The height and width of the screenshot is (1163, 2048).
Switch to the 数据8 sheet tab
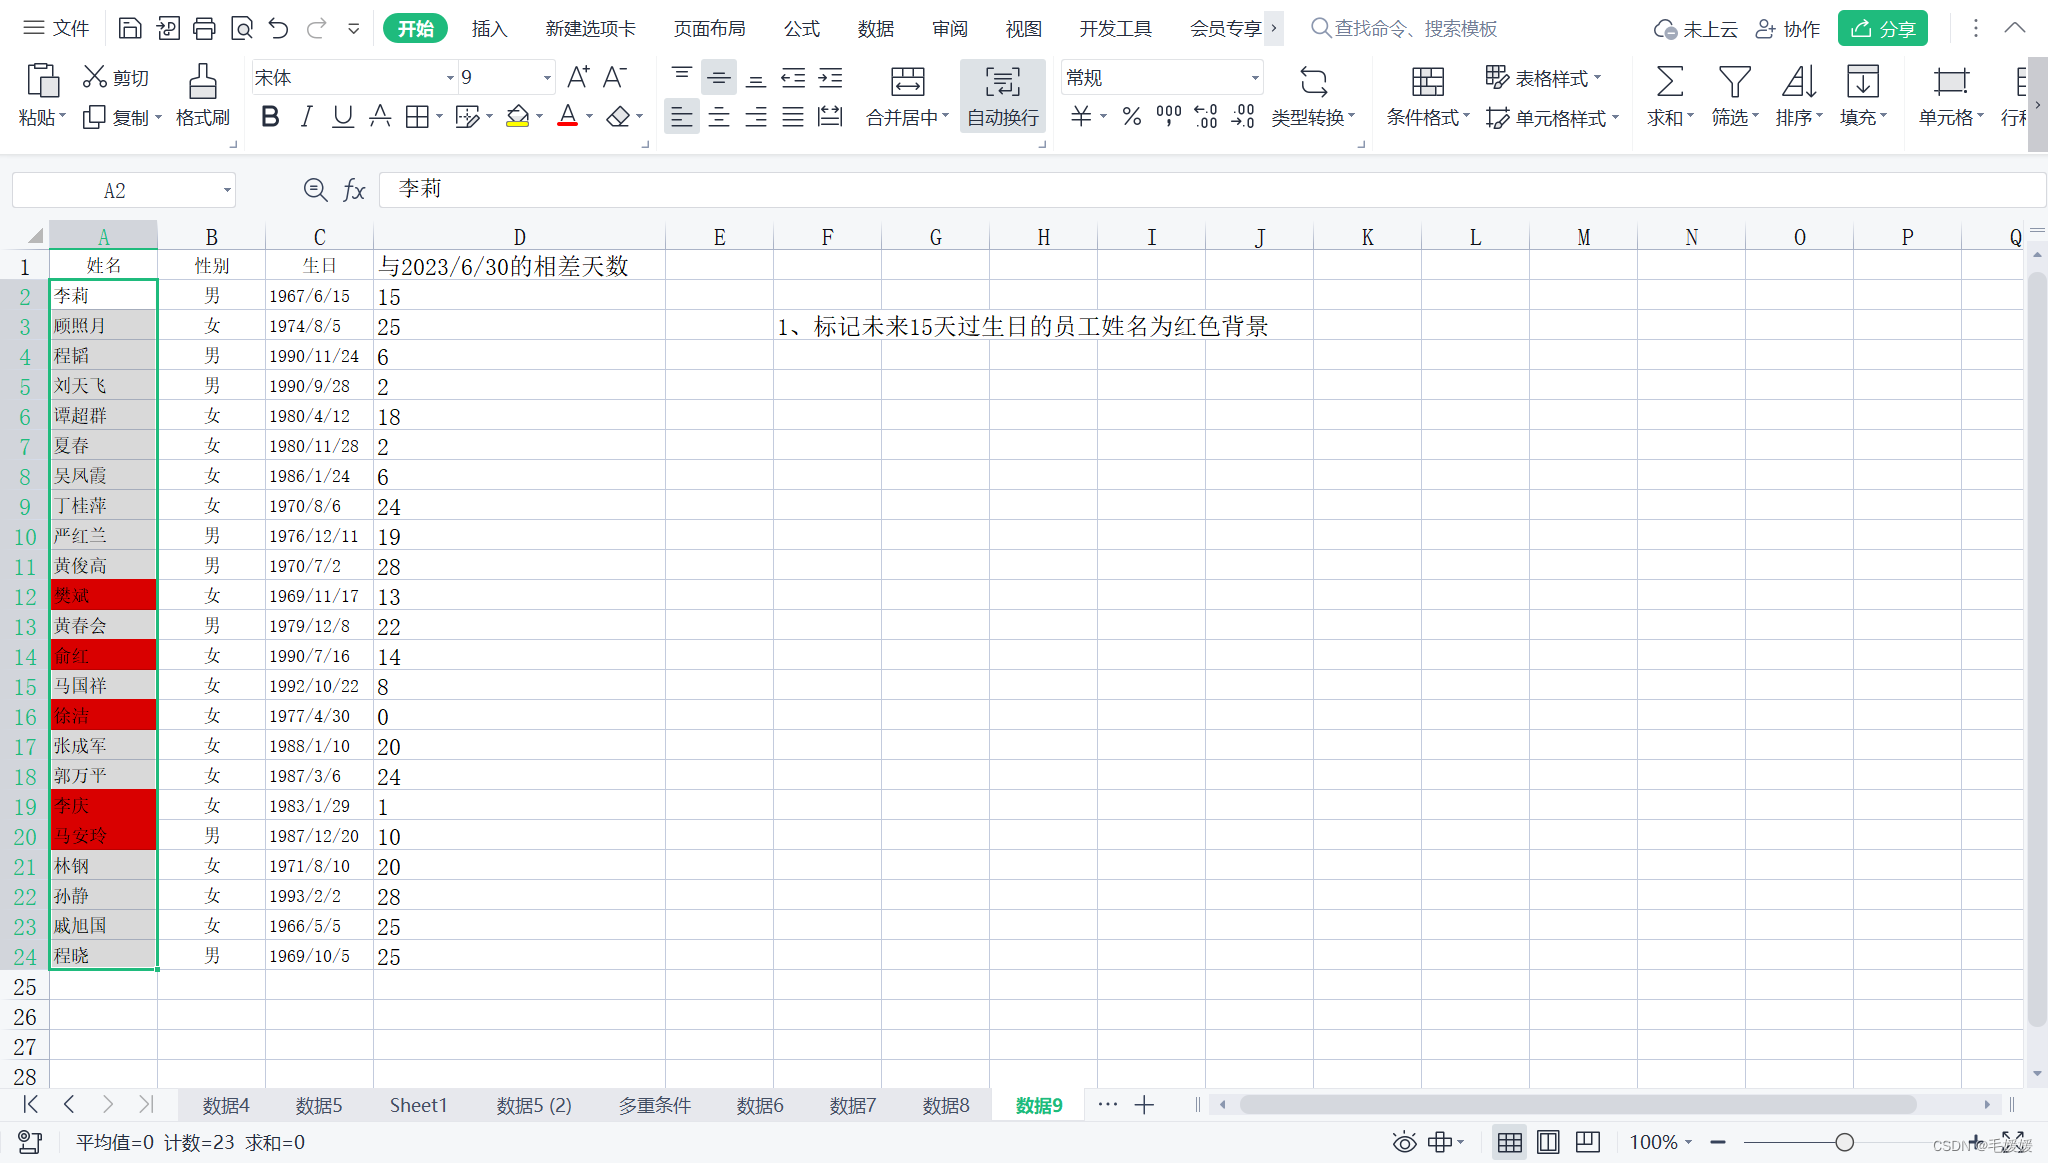[945, 1105]
